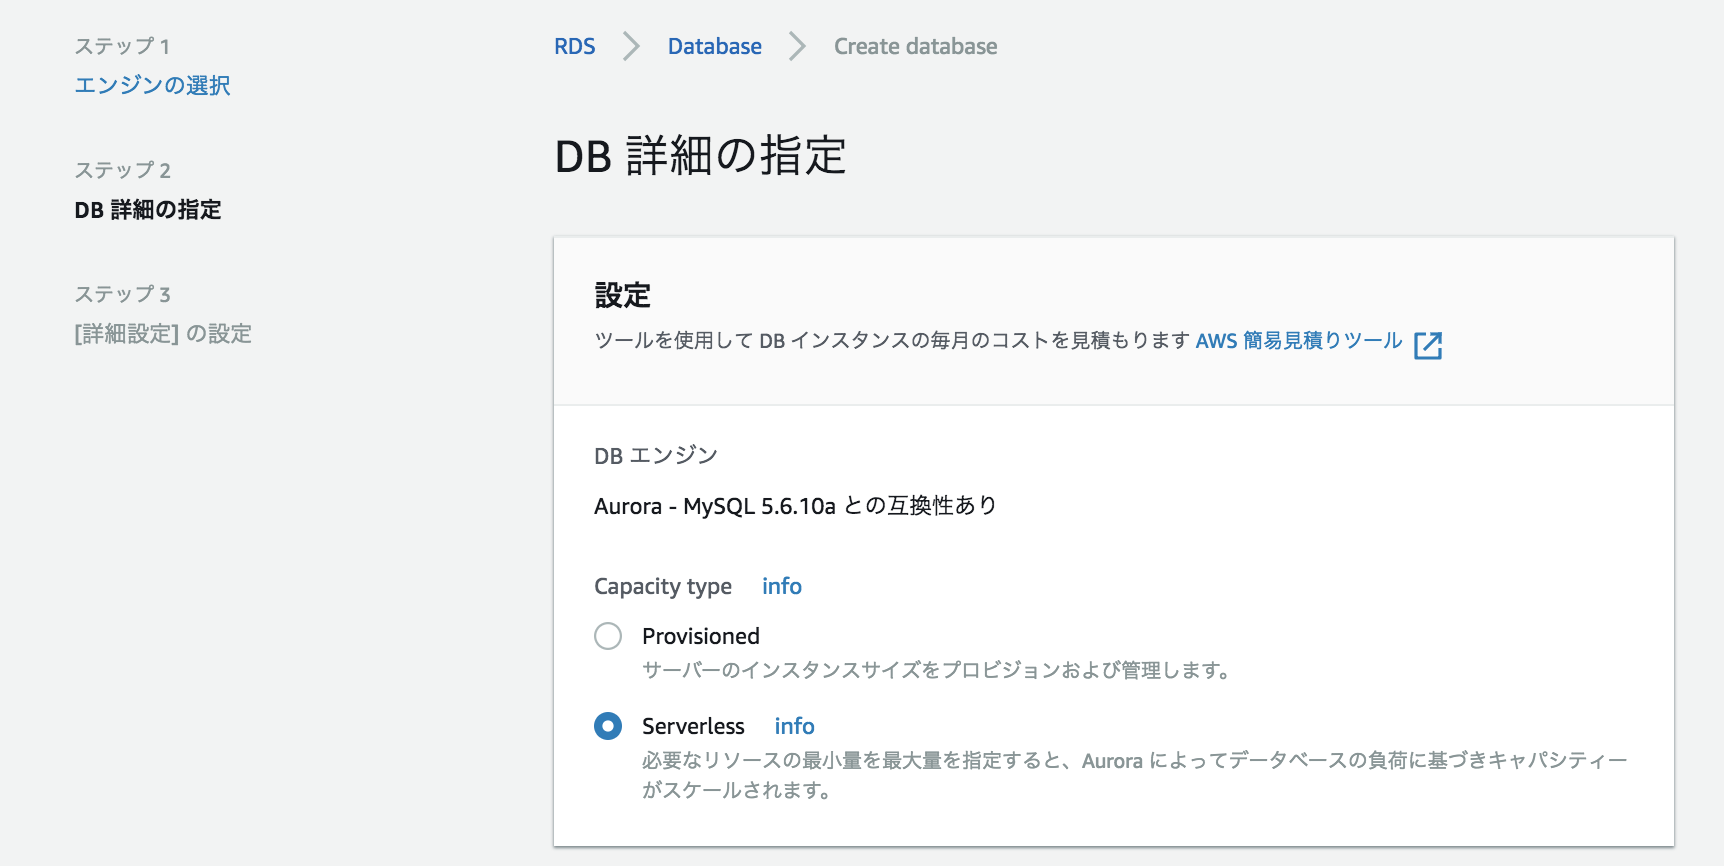The height and width of the screenshot is (866, 1724).
Task: Click the Provisioned description サーバーのインスタンスサイズ text
Action: [938, 670]
